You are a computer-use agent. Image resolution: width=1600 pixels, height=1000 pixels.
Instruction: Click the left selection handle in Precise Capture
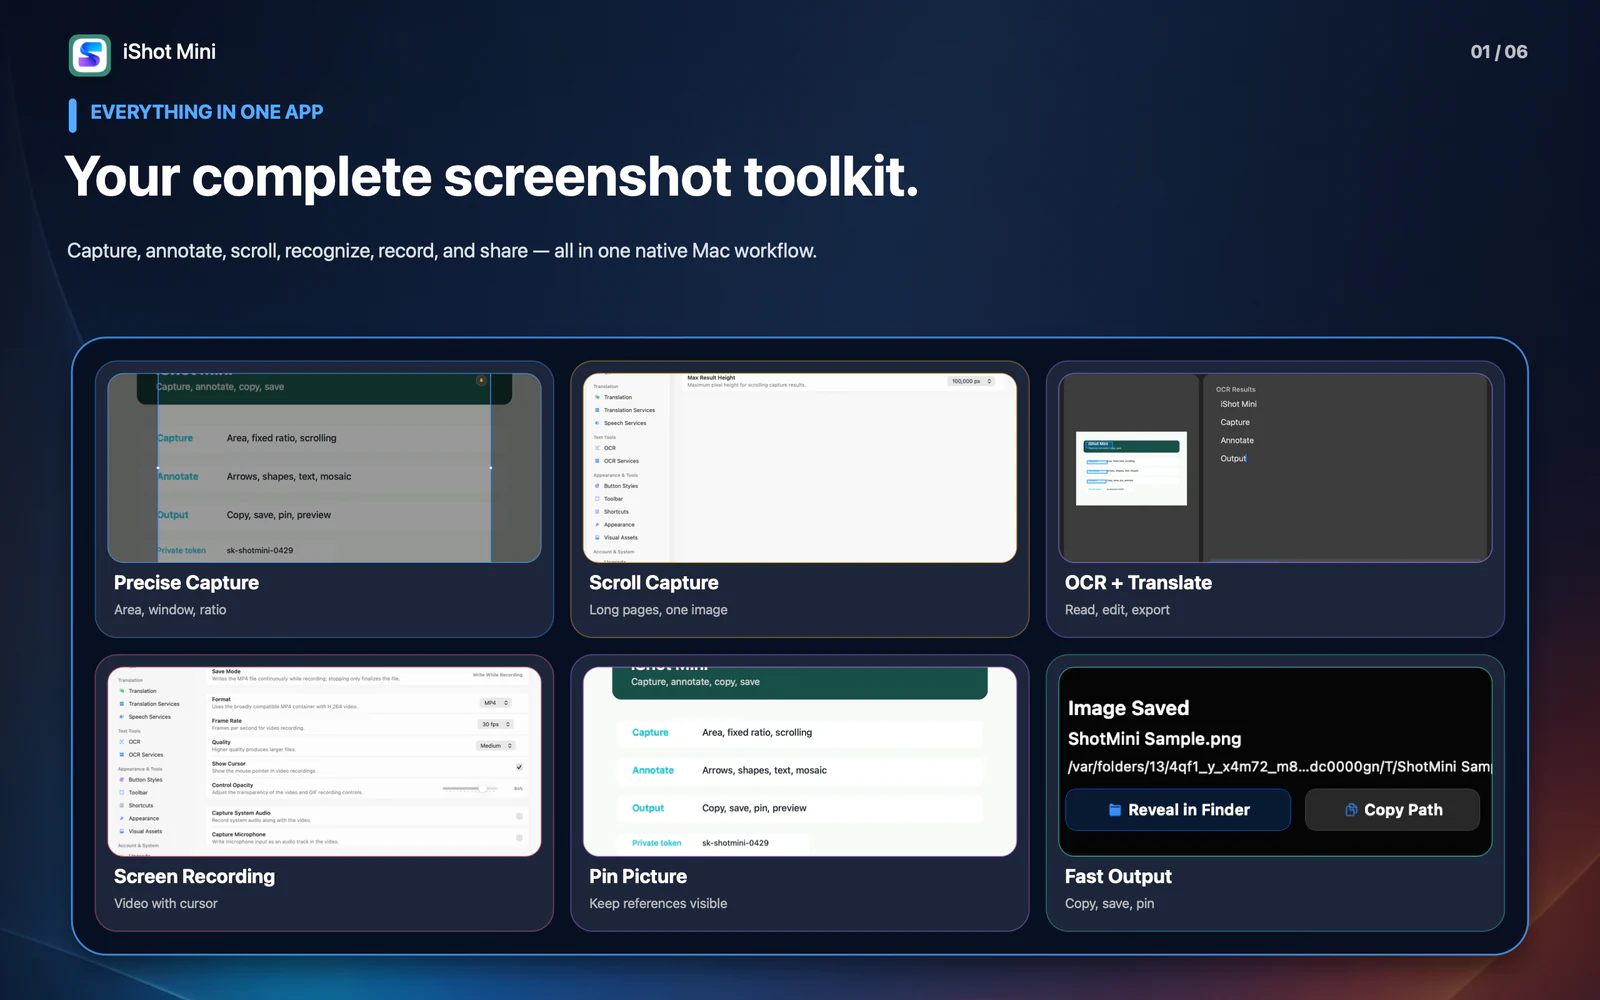(158, 468)
